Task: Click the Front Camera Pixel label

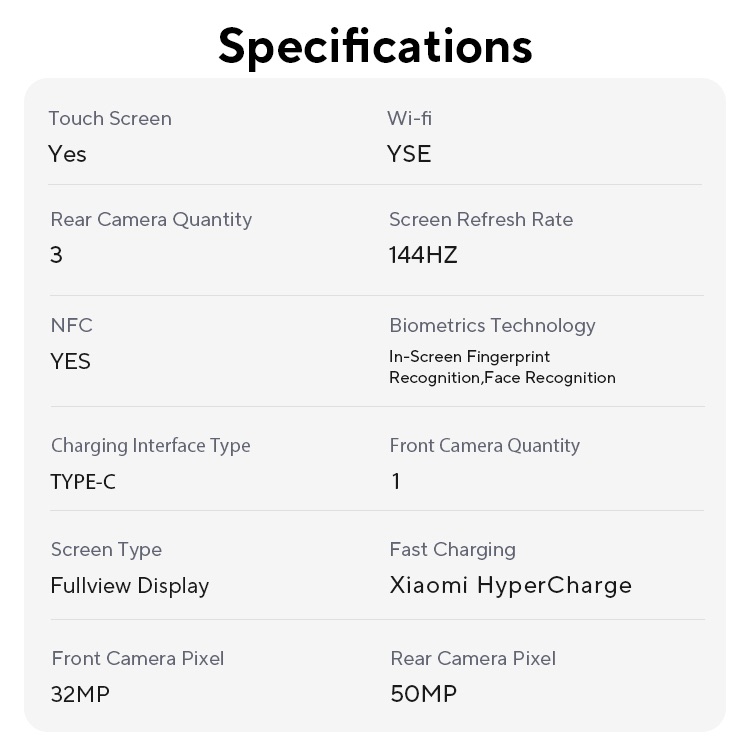Action: coord(137,658)
